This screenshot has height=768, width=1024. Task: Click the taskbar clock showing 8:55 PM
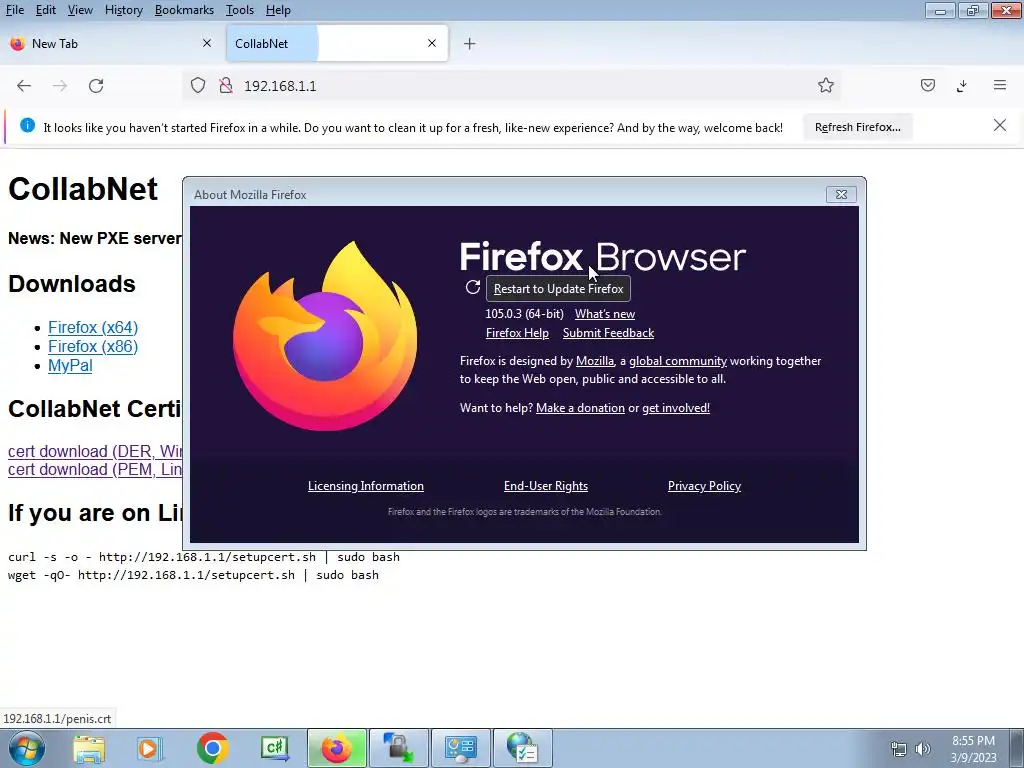[973, 749]
